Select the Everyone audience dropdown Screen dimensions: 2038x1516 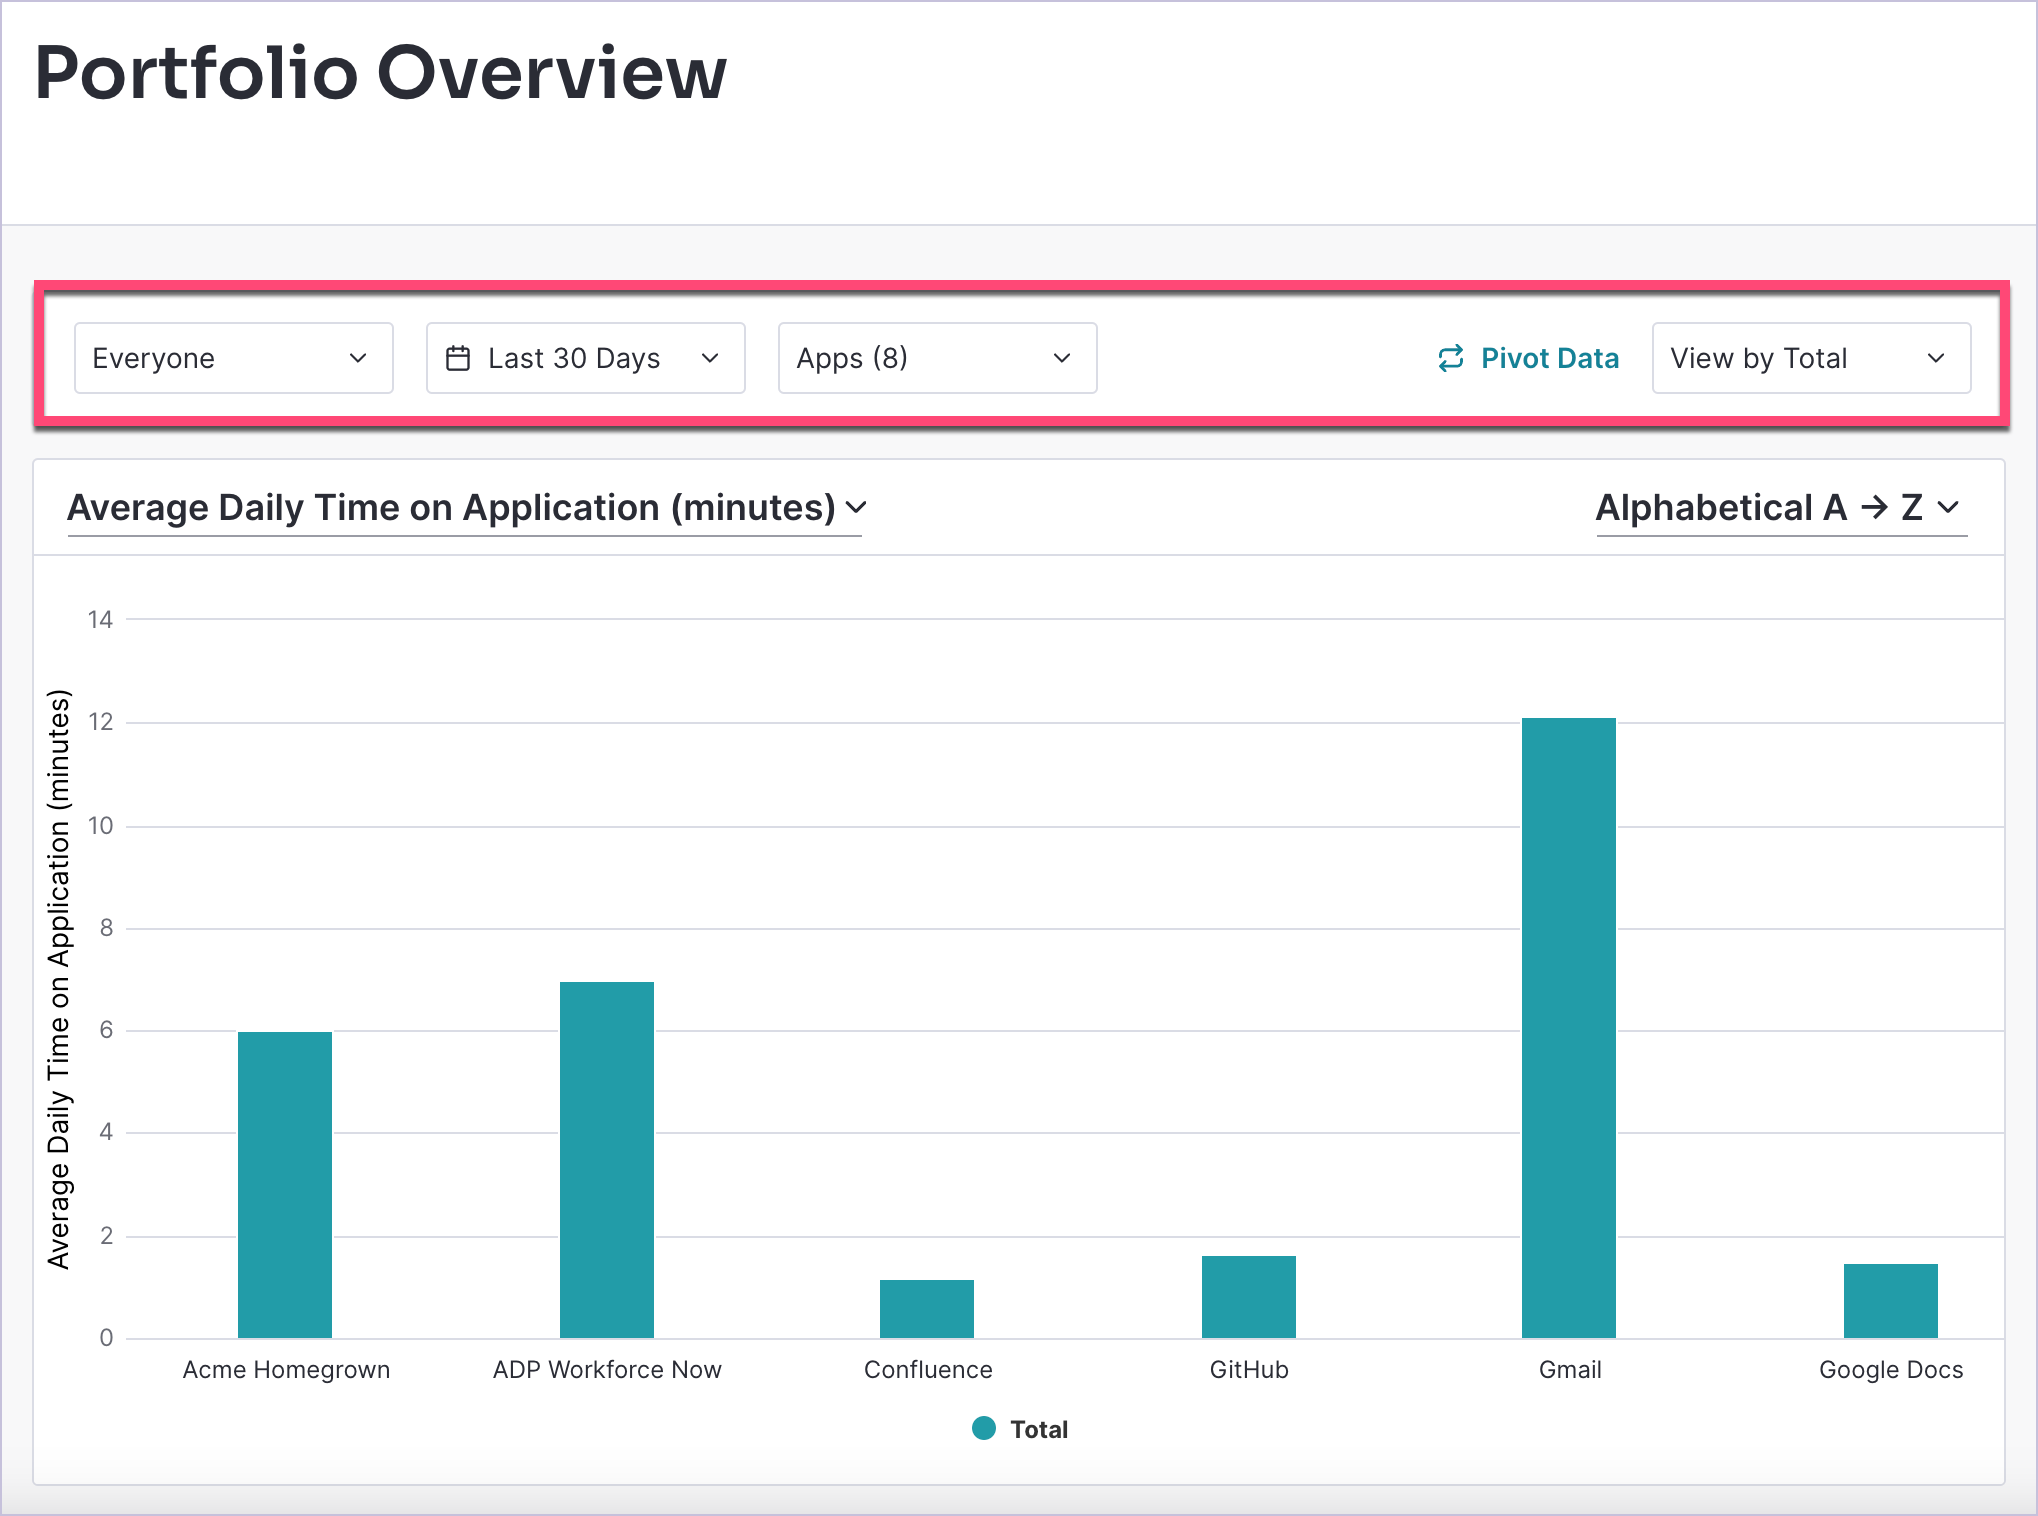click(231, 357)
